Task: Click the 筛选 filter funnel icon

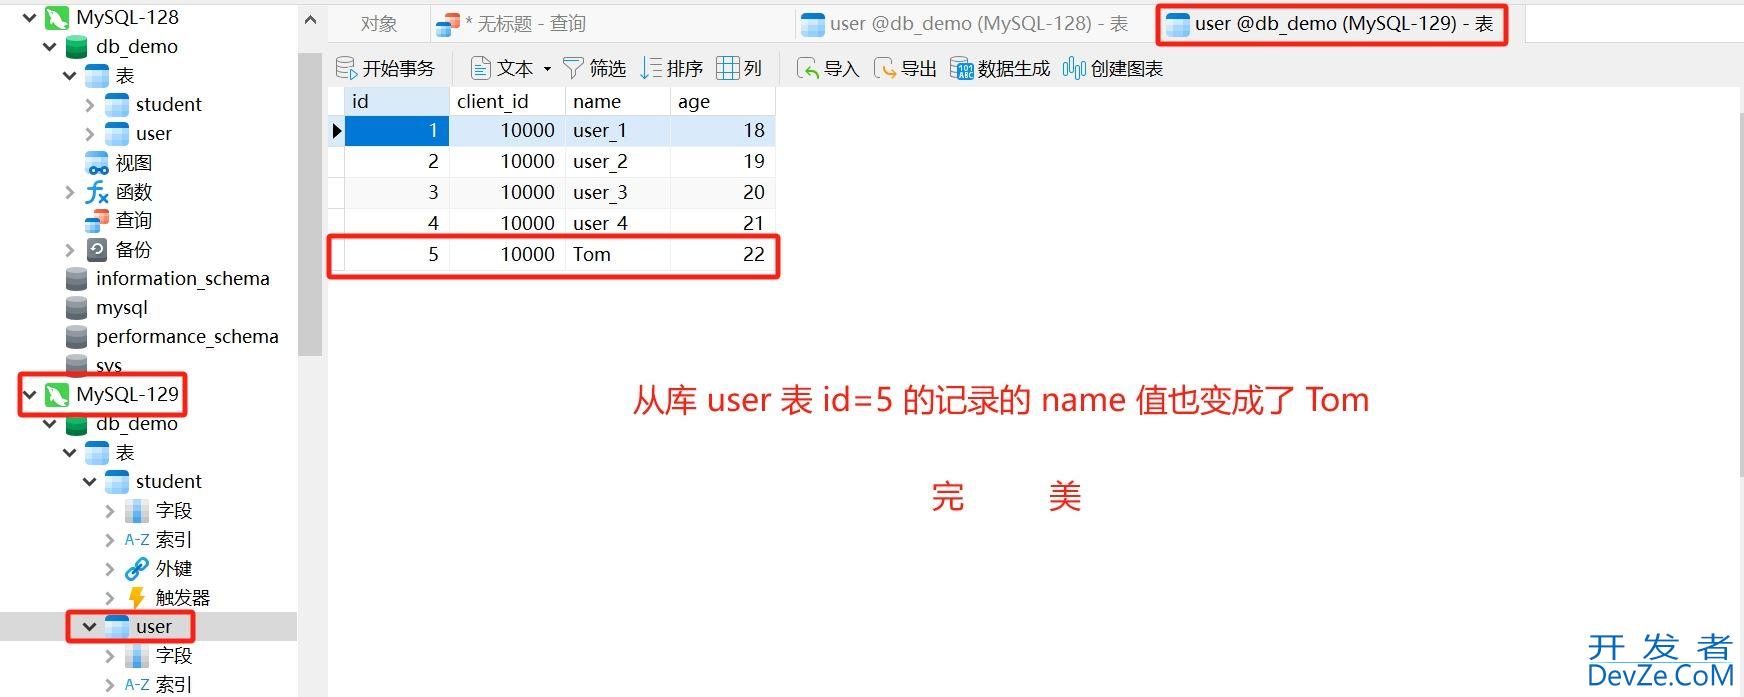Action: click(x=573, y=68)
